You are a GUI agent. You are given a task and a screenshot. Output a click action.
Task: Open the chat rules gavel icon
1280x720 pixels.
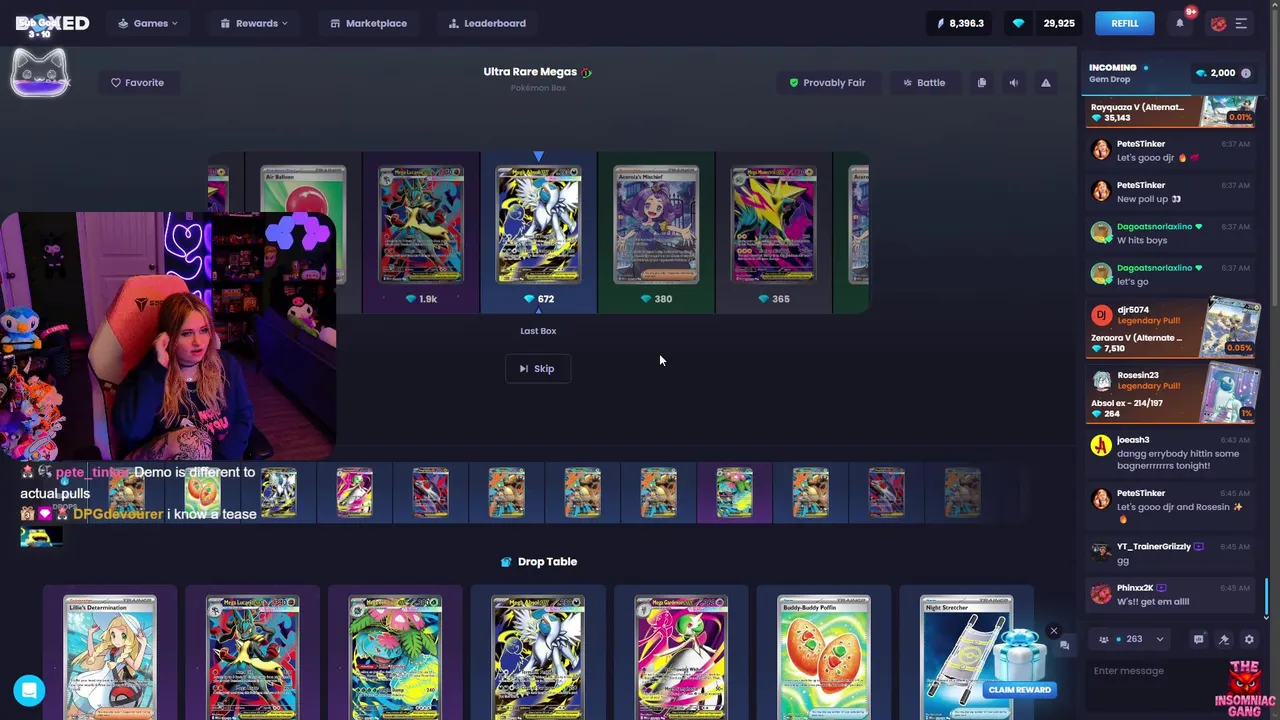[x=1223, y=639]
